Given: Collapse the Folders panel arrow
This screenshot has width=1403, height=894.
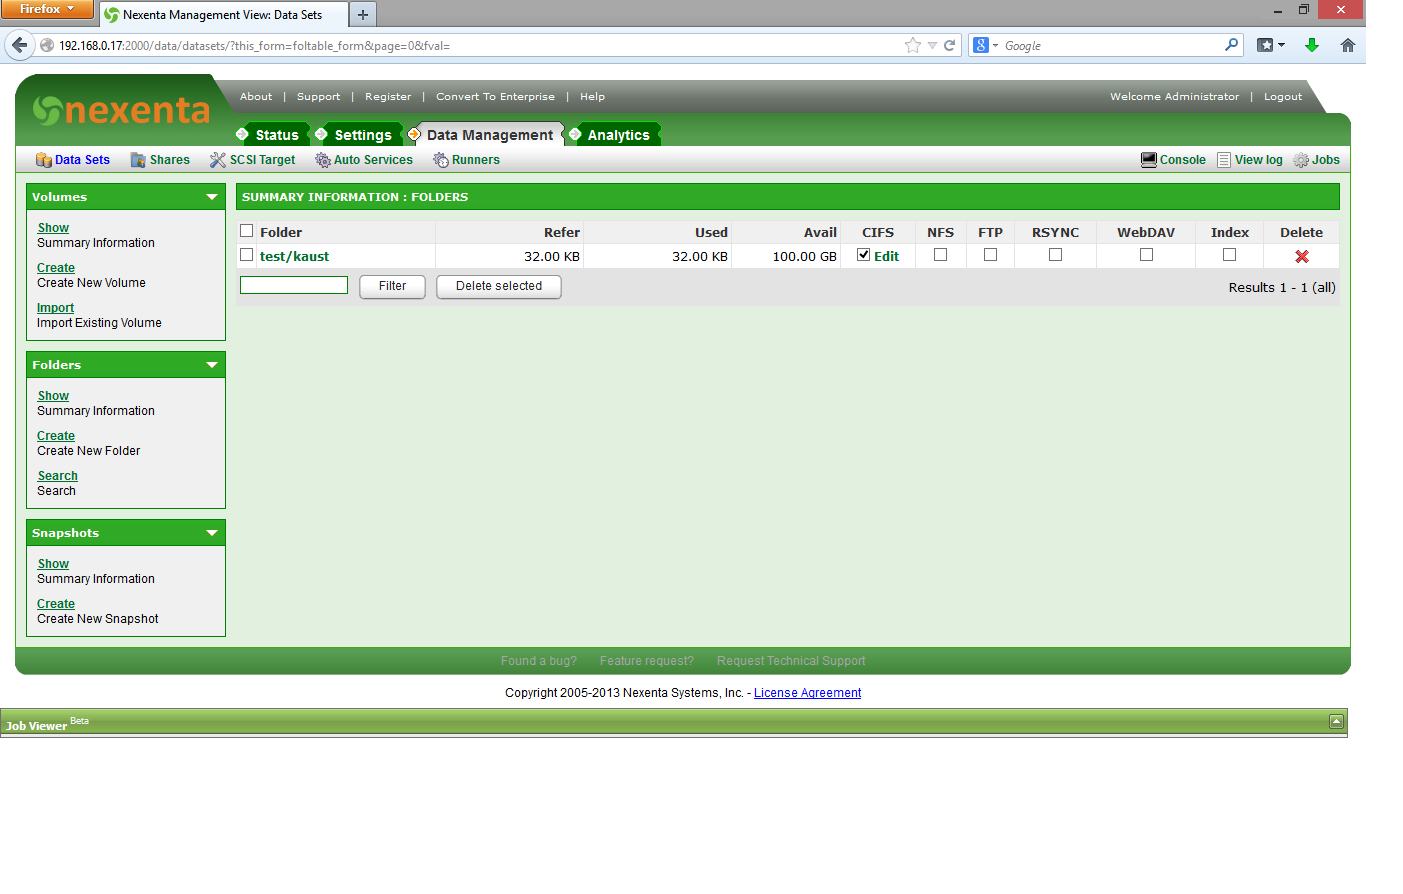Looking at the screenshot, I should tap(212, 365).
